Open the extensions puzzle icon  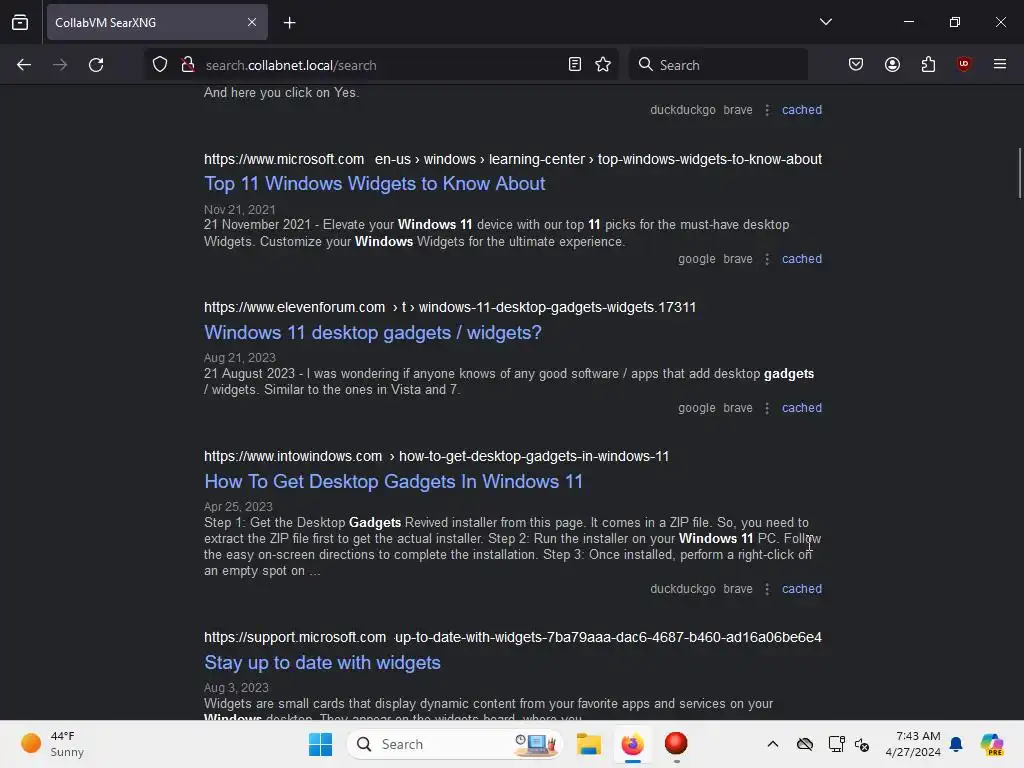(x=928, y=65)
